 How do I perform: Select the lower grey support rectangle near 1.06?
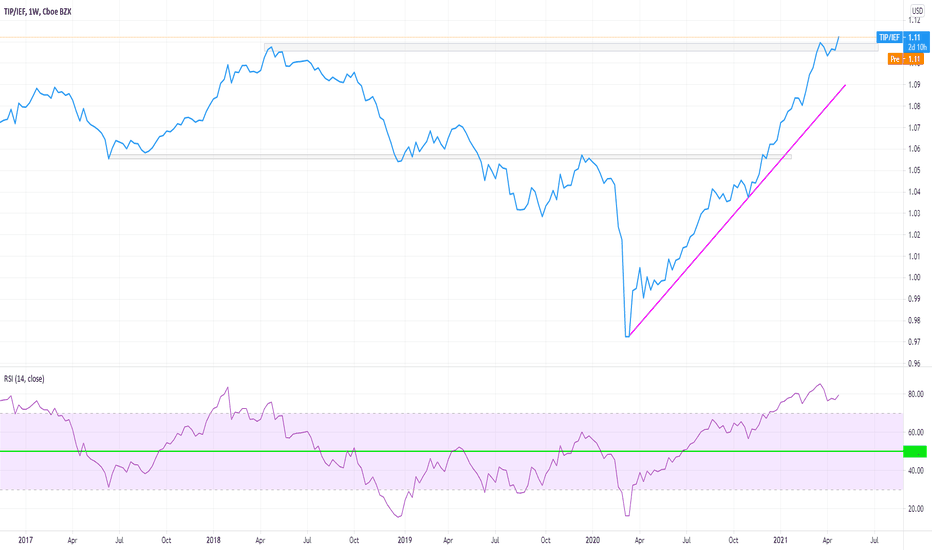click(450, 156)
